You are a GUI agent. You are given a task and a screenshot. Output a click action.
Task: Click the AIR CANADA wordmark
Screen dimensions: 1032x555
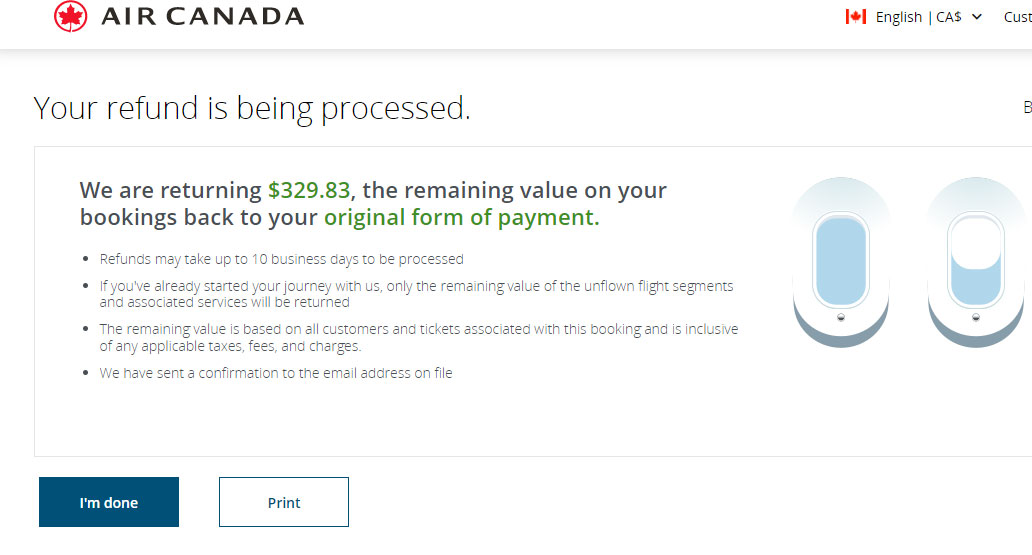pos(203,16)
